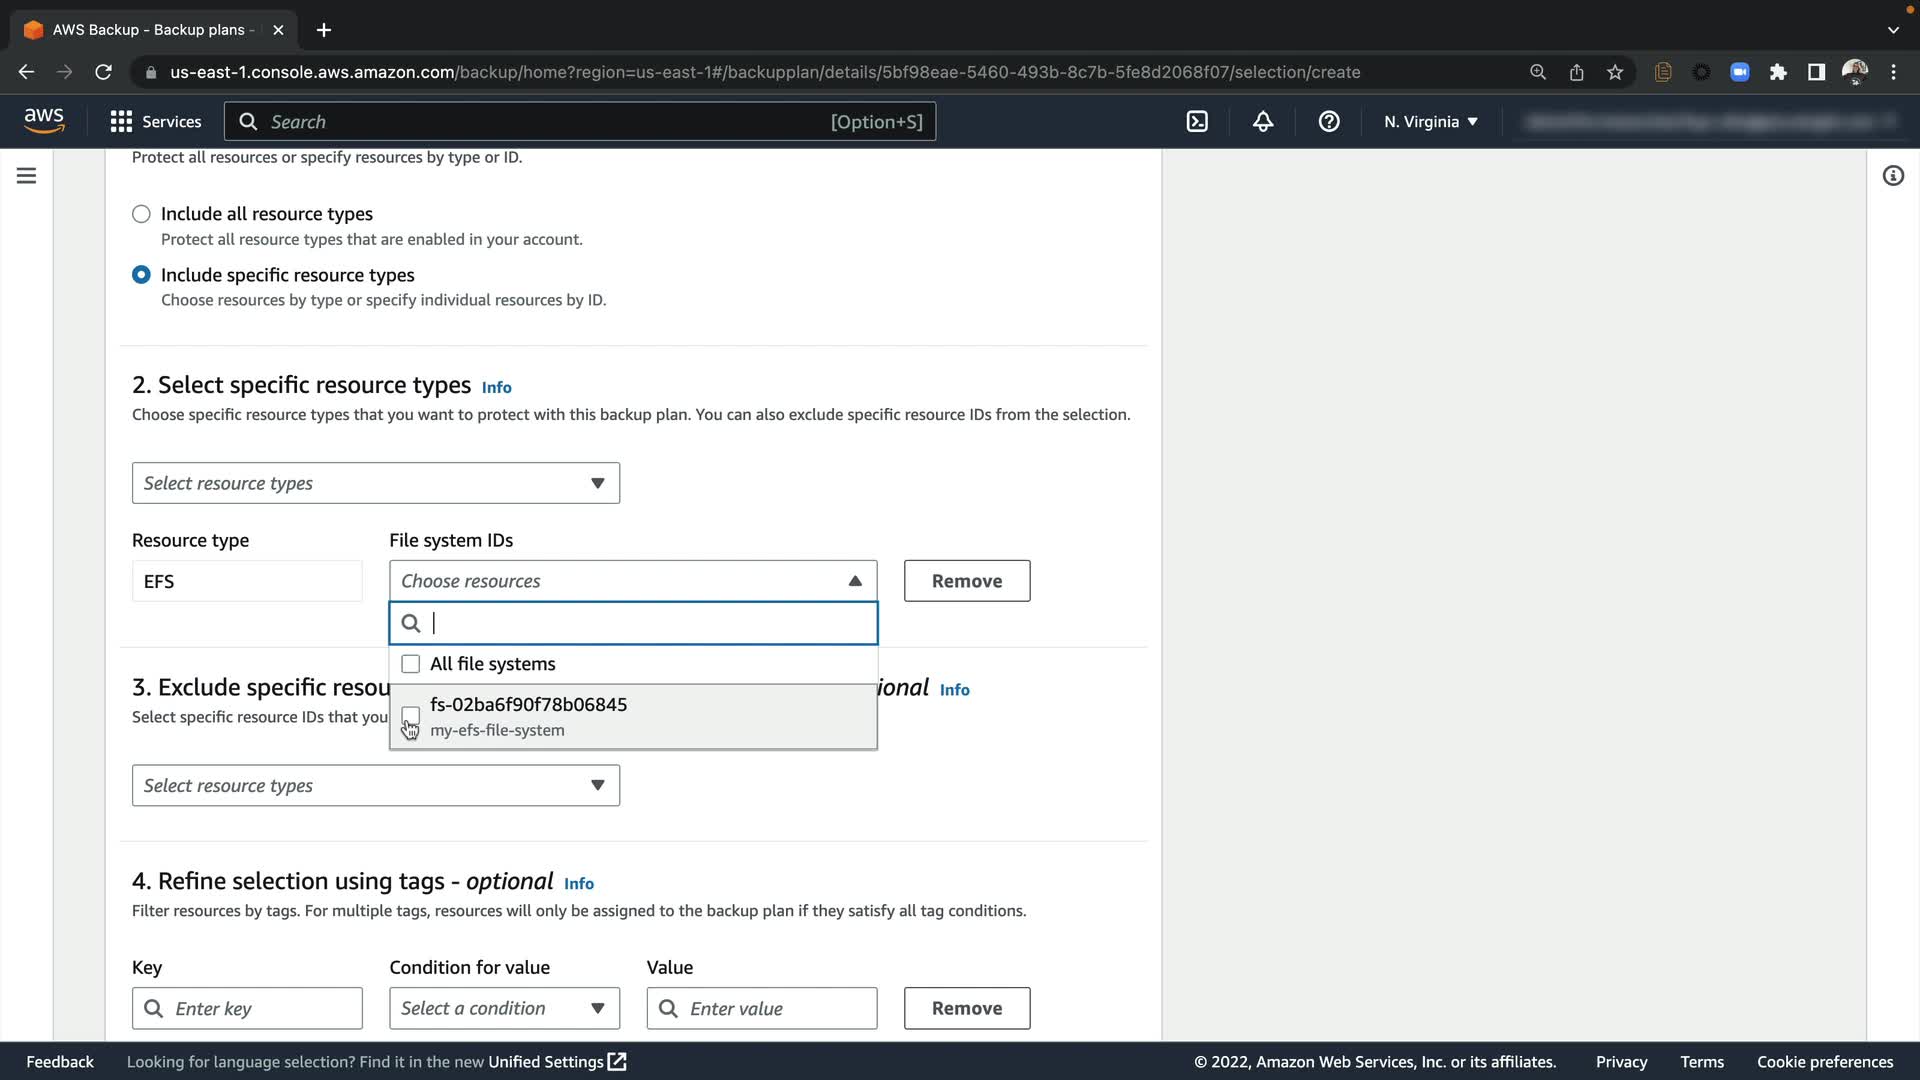Check the All file systems checkbox

point(410,664)
